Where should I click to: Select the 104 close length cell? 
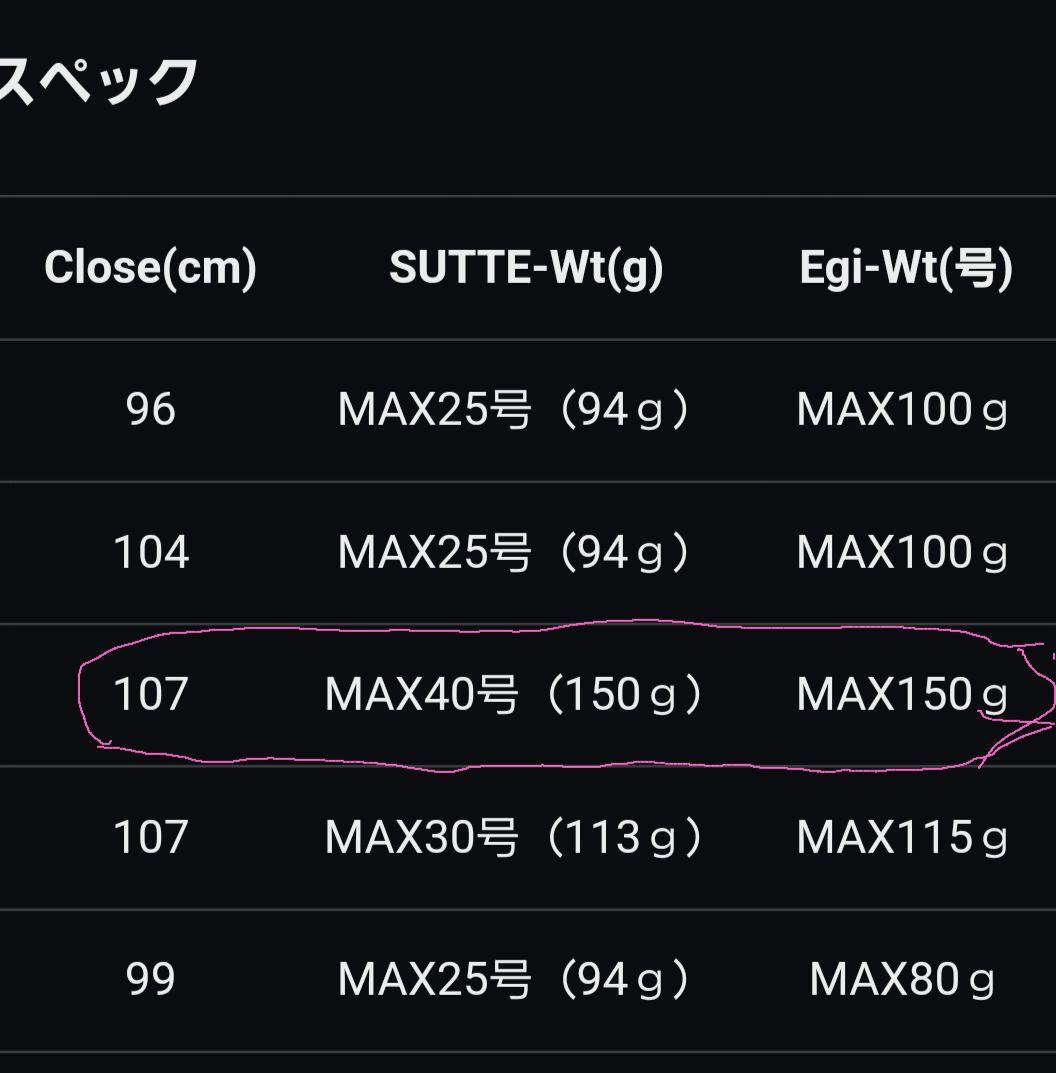(150, 552)
